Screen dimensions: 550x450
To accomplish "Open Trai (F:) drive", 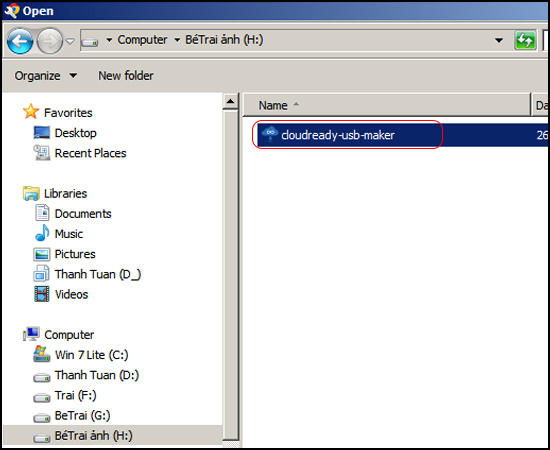I will 75,395.
